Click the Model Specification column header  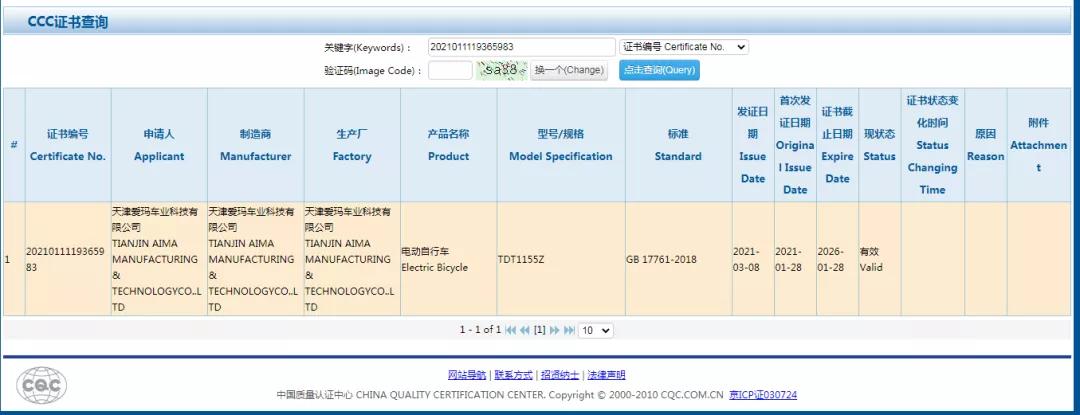[561, 145]
